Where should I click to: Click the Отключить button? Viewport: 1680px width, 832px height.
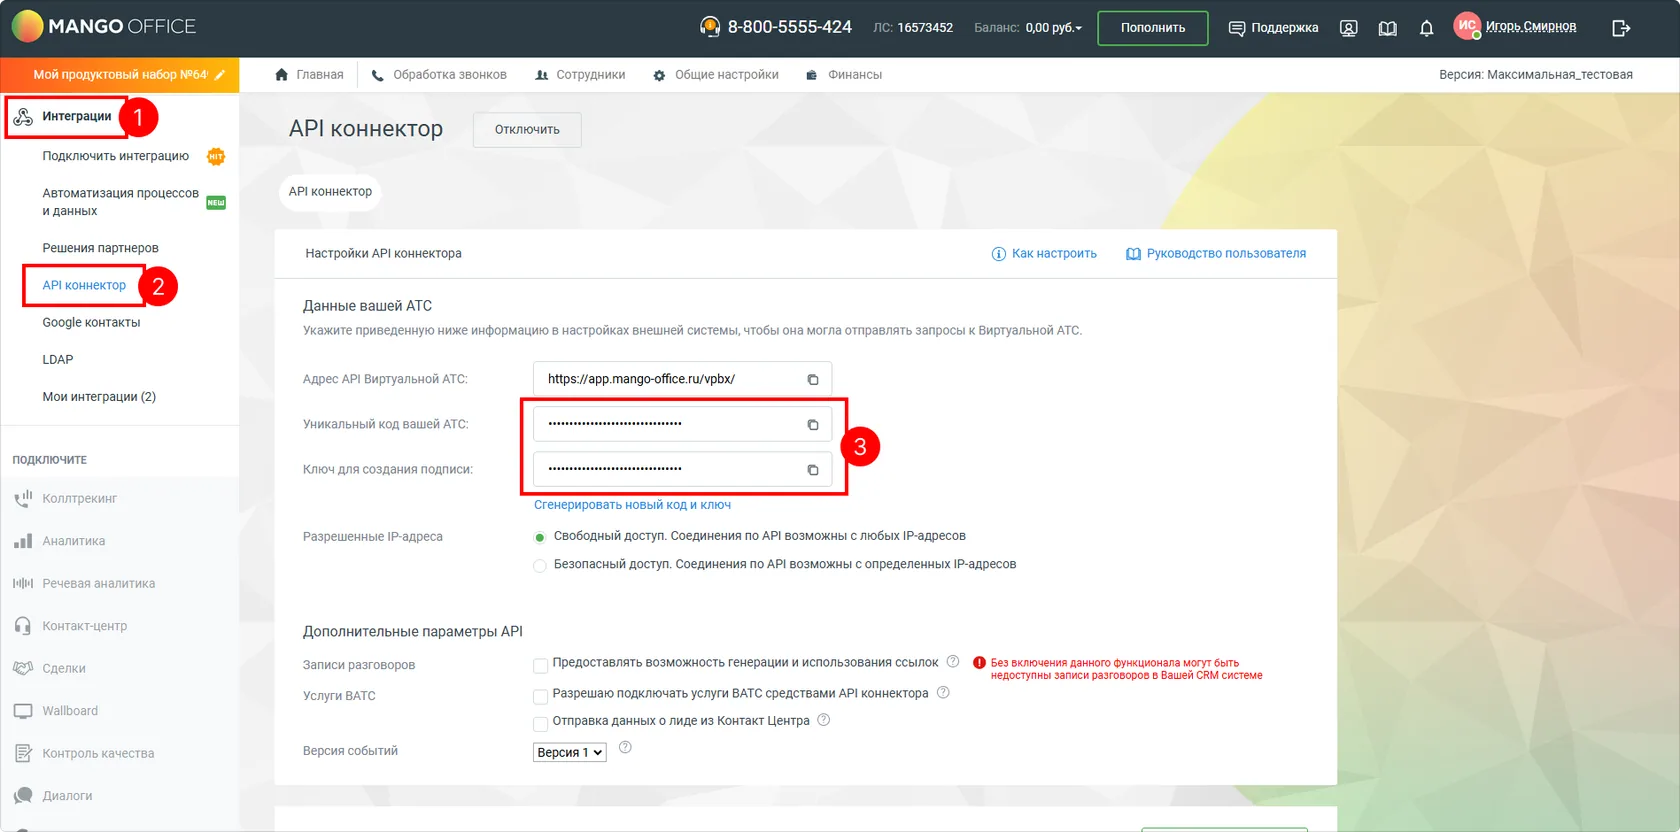coord(527,129)
